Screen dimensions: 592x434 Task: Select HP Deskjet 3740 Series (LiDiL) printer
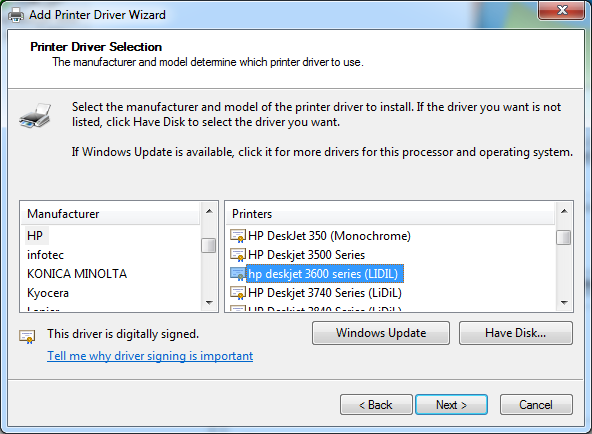tap(325, 293)
